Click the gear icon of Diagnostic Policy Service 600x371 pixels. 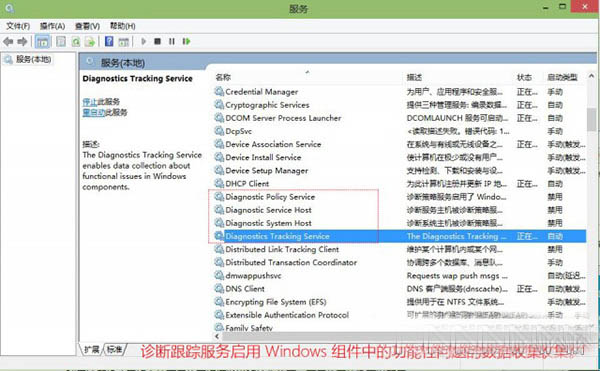219,197
